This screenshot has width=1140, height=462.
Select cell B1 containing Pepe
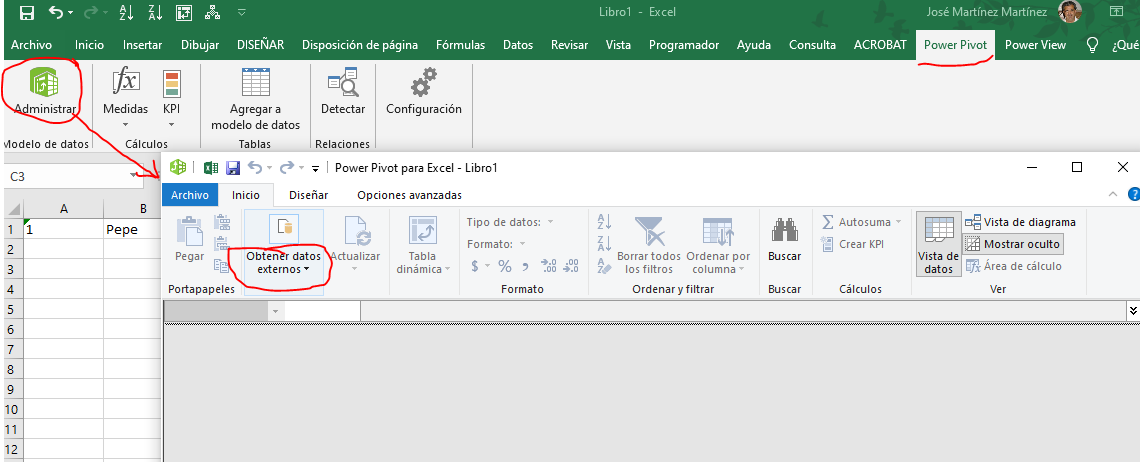click(132, 229)
